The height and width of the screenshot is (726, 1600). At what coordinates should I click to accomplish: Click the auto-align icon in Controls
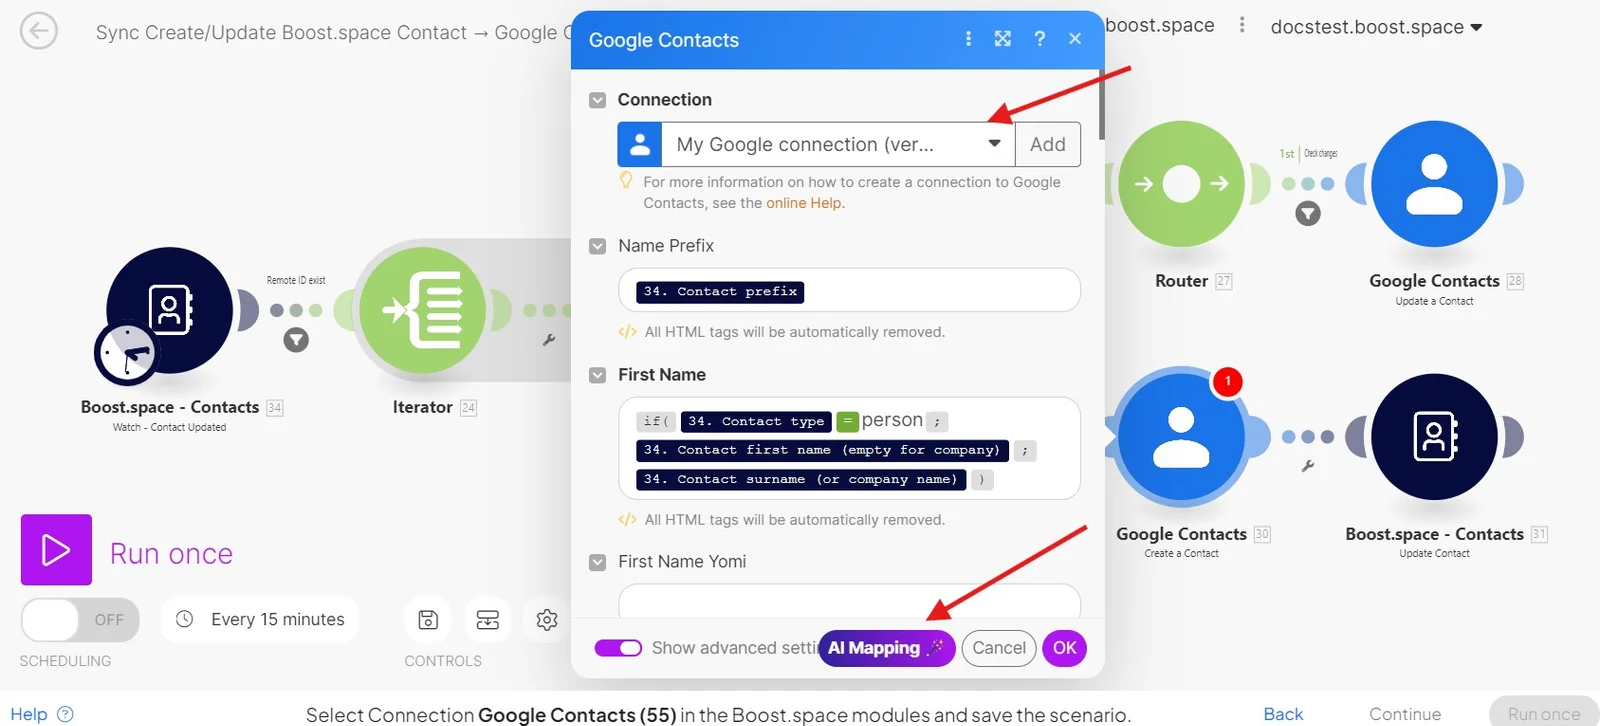(x=488, y=620)
